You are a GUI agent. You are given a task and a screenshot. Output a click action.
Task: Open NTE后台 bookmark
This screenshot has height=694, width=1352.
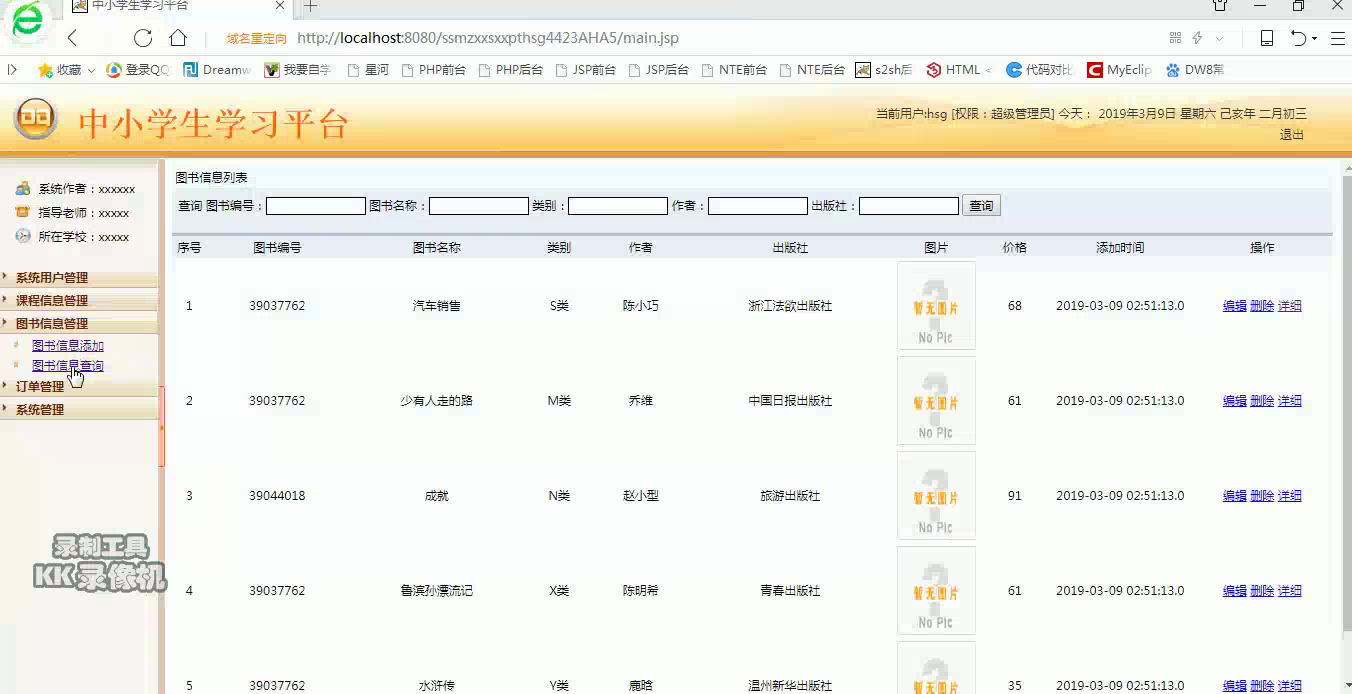(x=812, y=70)
